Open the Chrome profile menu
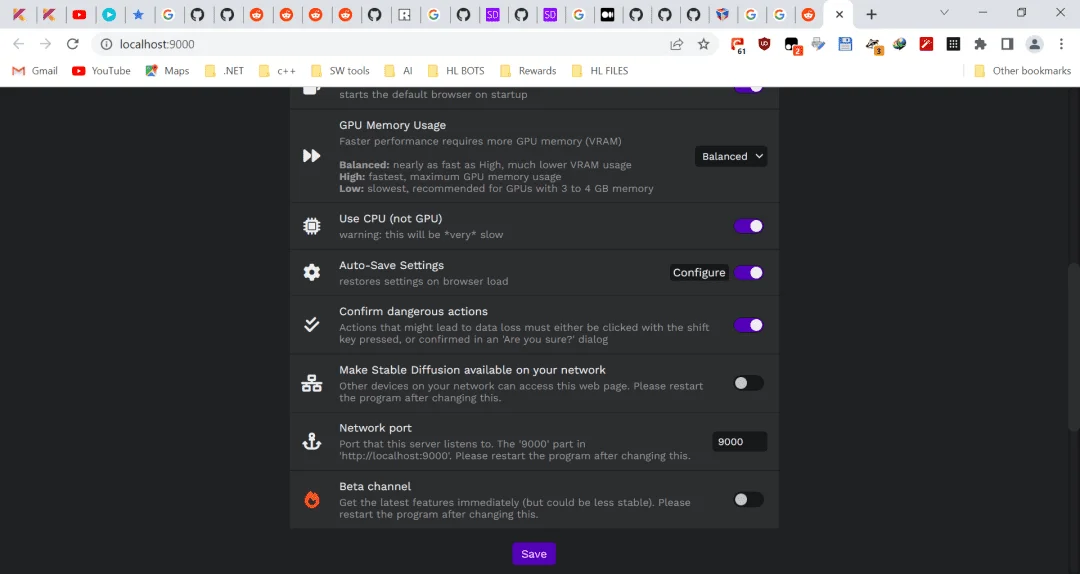This screenshot has height=574, width=1080. [x=1035, y=44]
